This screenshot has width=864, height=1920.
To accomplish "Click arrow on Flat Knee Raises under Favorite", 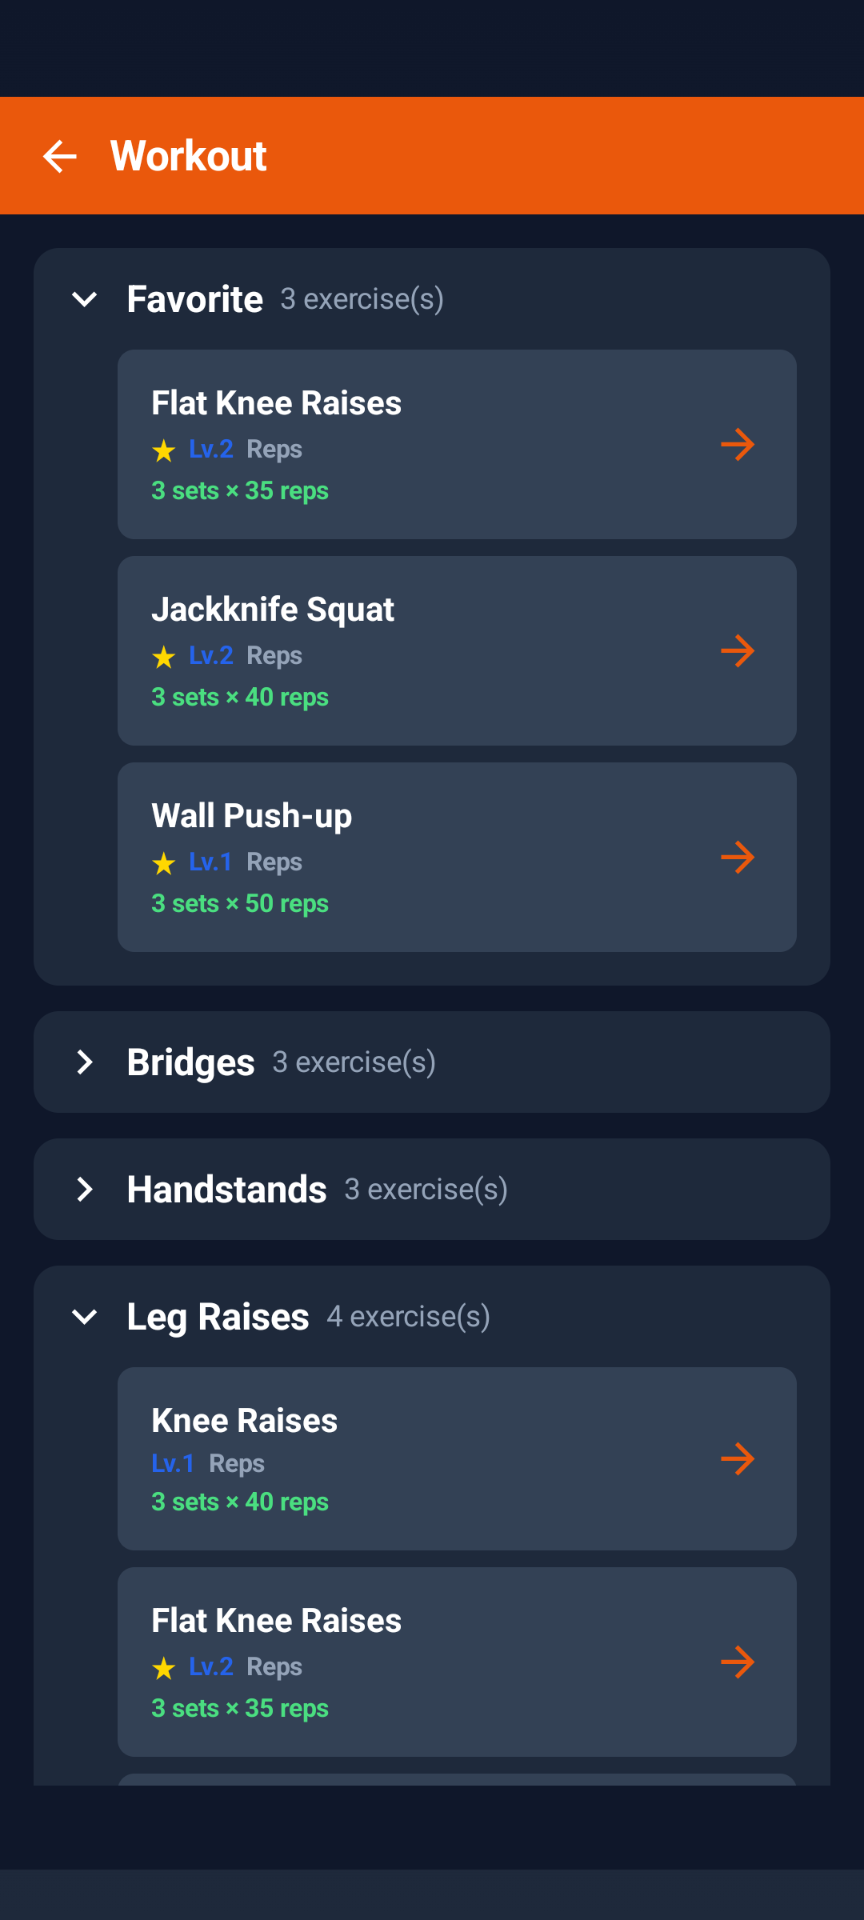I will pos(737,444).
